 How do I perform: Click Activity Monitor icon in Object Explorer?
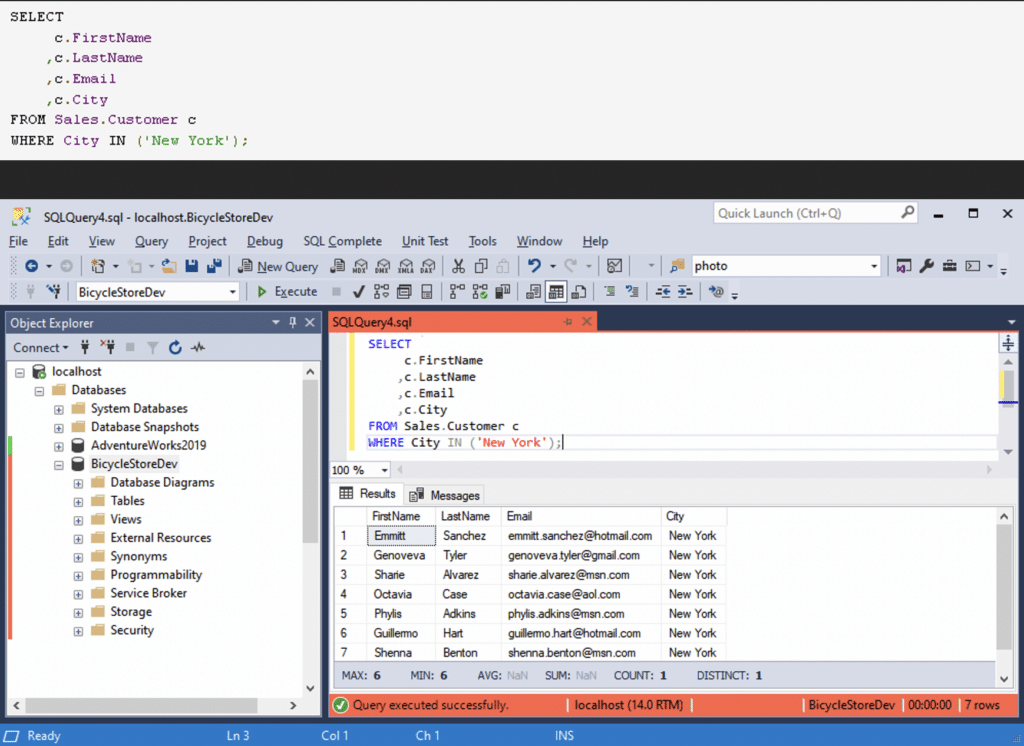click(x=198, y=348)
